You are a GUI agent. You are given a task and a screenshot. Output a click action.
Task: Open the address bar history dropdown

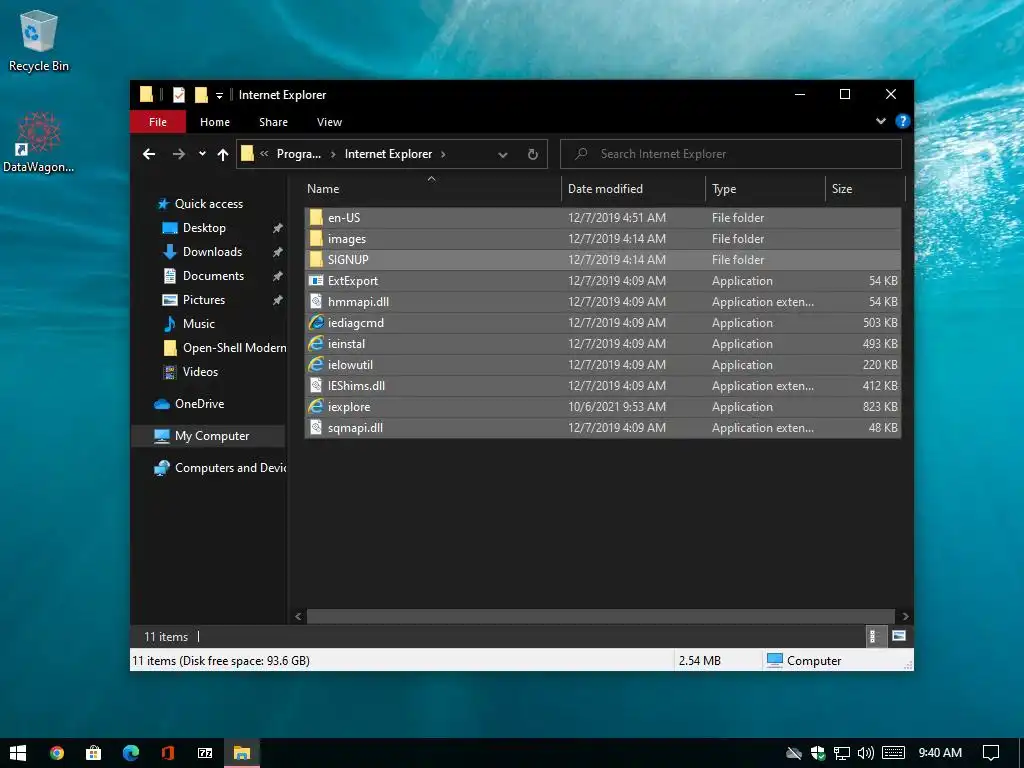point(503,155)
